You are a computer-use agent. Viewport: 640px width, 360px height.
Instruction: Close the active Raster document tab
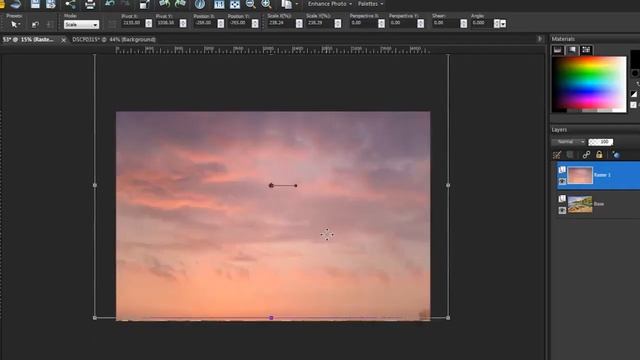[63, 40]
